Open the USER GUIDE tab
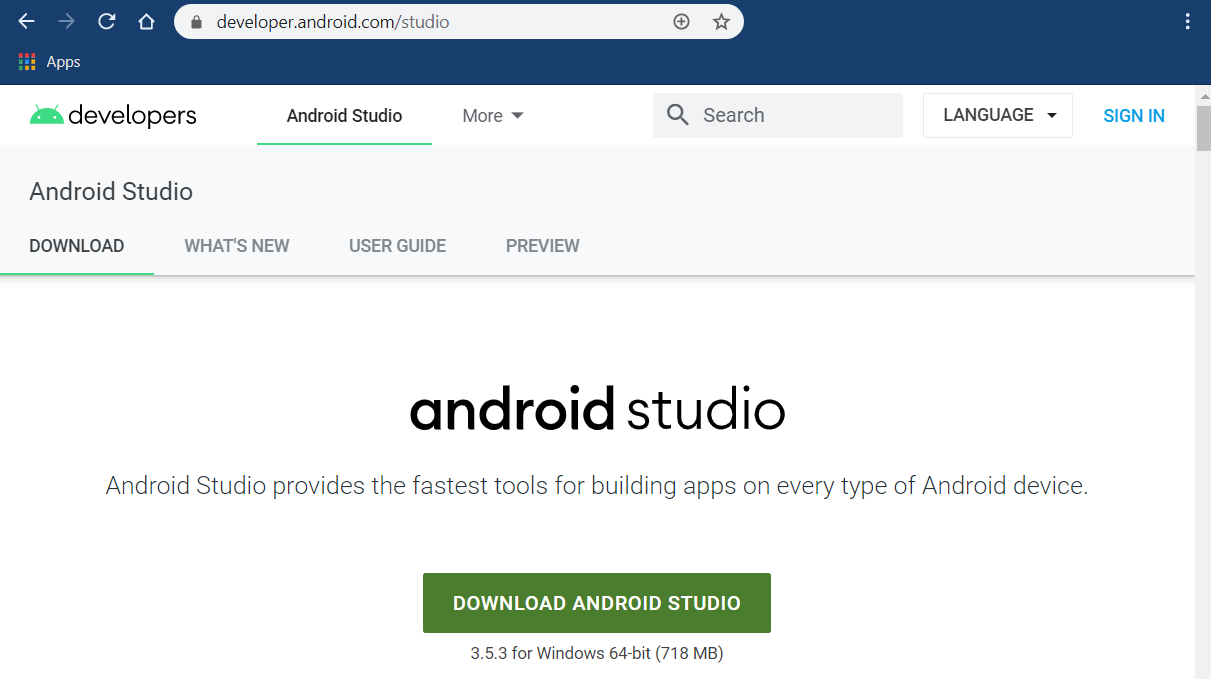 (x=398, y=246)
